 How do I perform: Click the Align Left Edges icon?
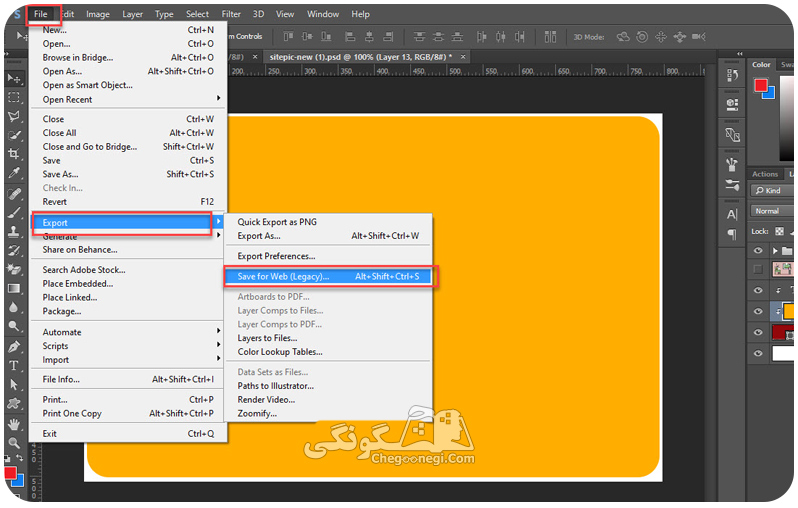350,37
